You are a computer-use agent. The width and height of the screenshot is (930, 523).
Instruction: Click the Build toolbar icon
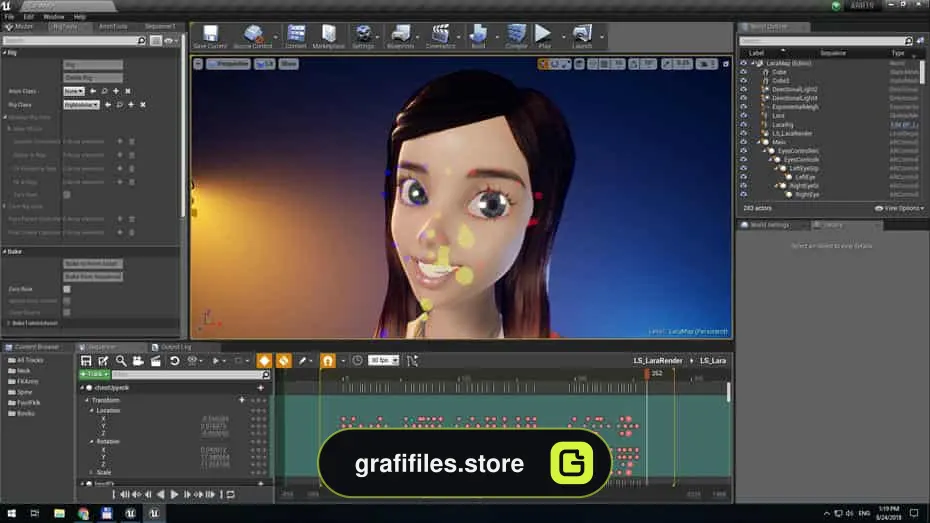pos(478,36)
